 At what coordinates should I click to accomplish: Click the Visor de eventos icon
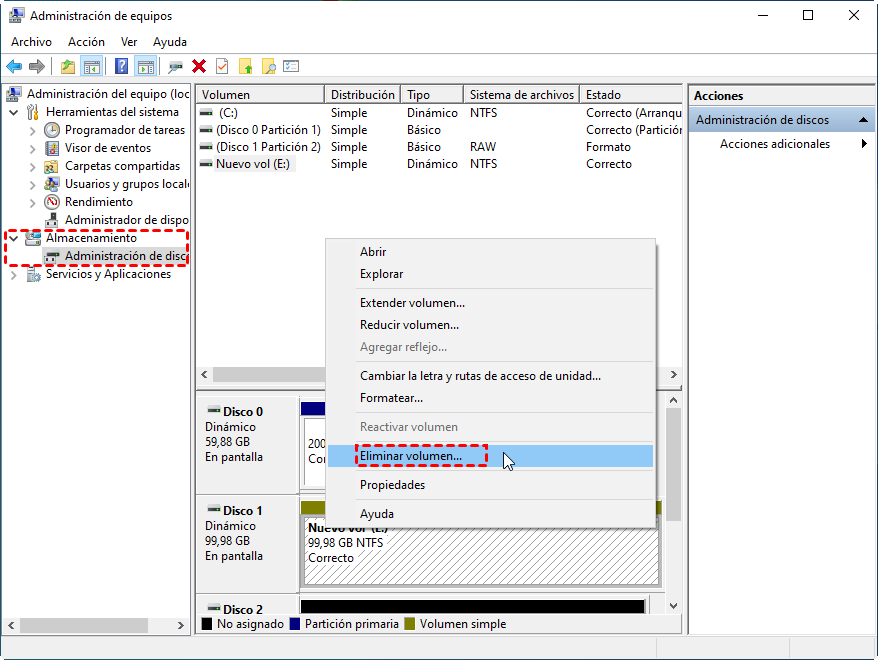(52, 148)
